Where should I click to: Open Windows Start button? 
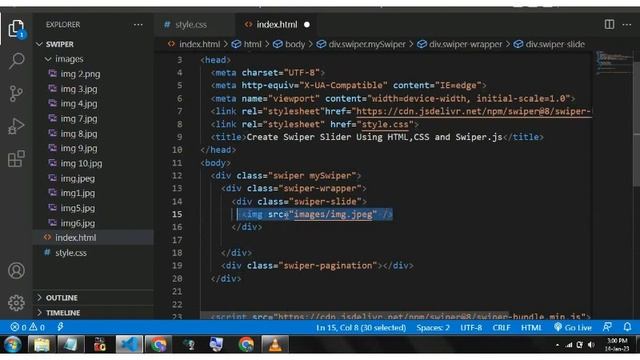[x=13, y=344]
